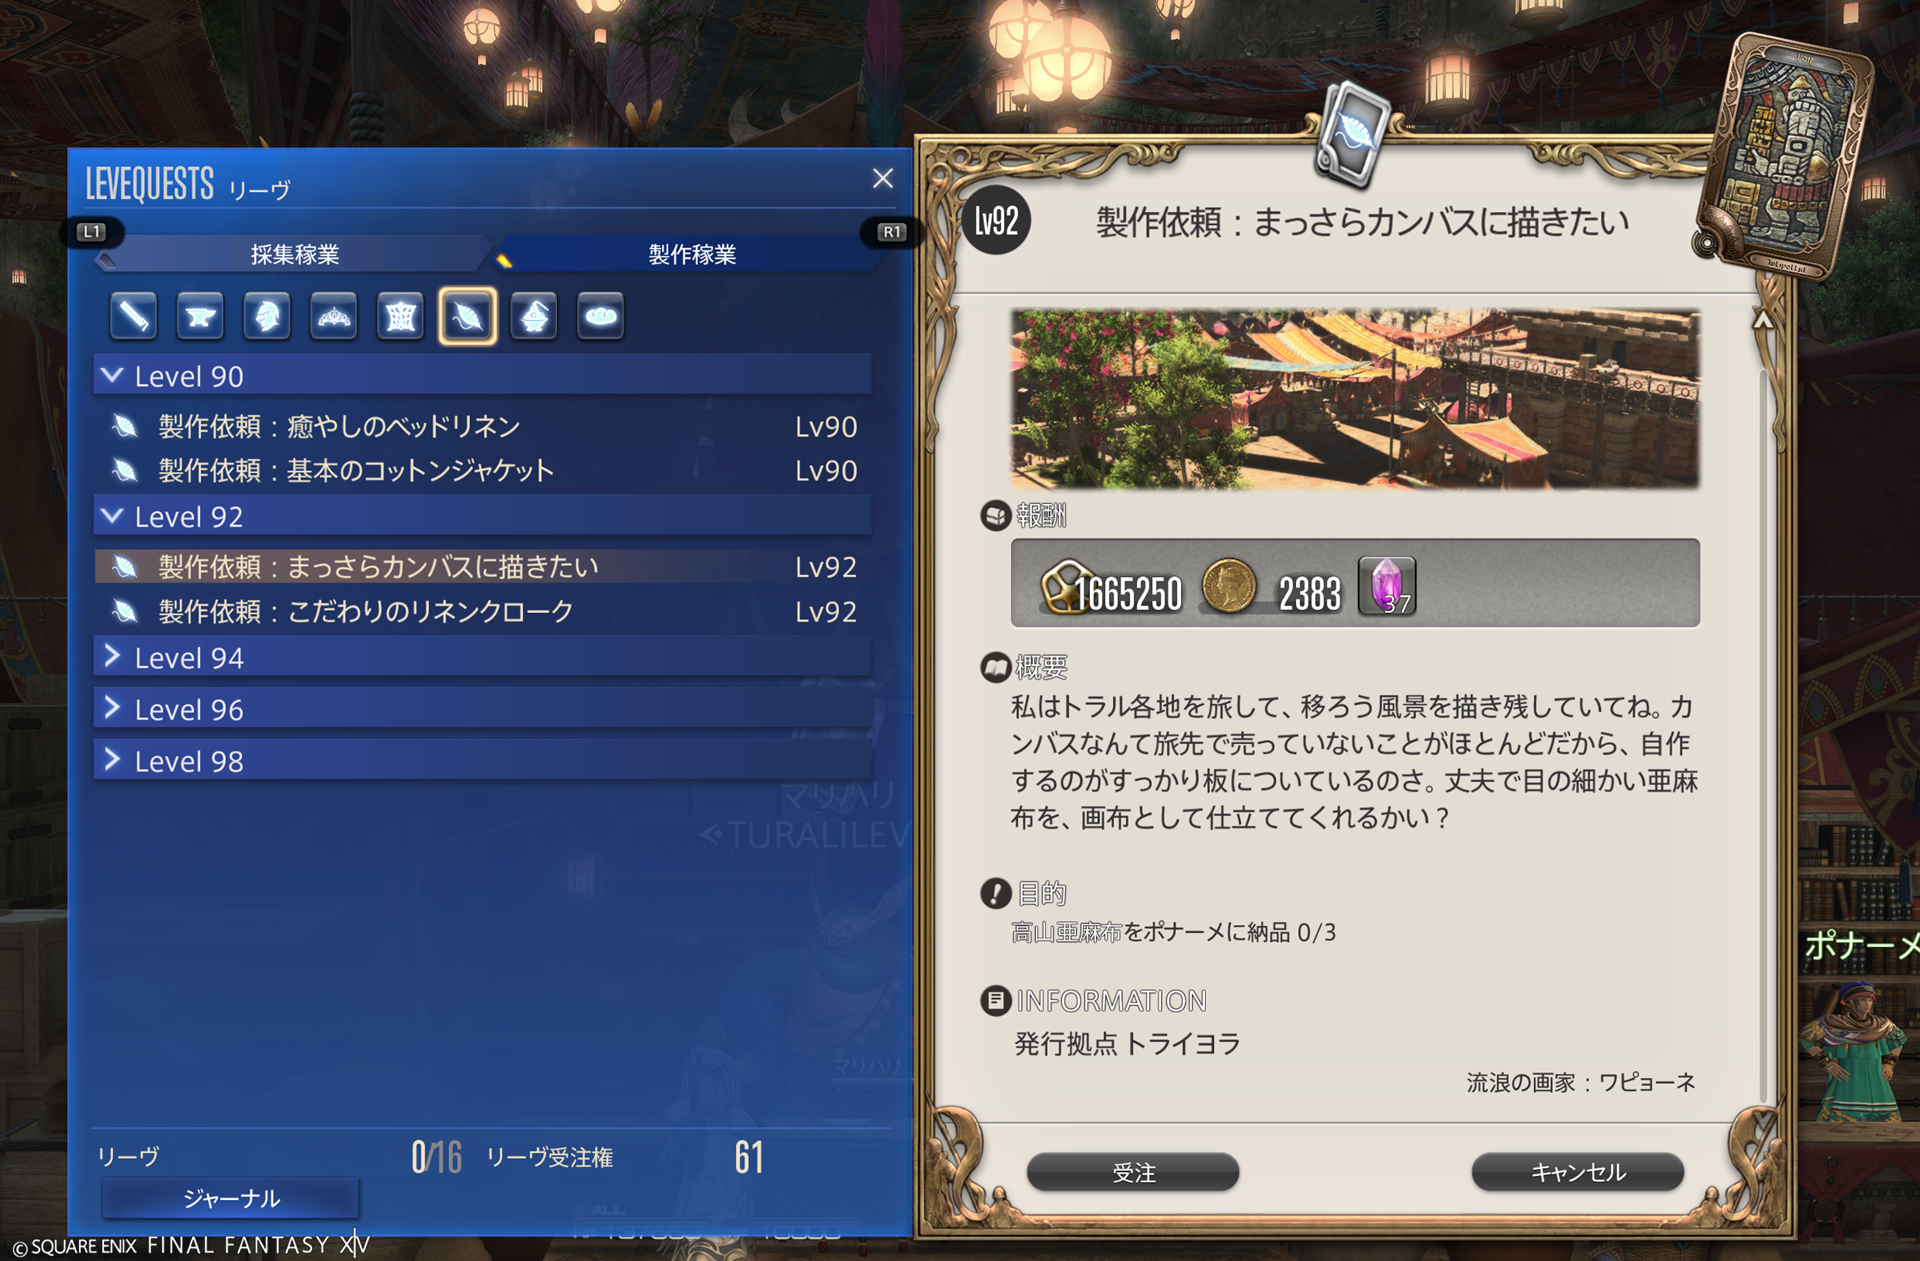This screenshot has width=1920, height=1261.
Task: Select the Blacksmith anvil class icon
Action: pyautogui.click(x=200, y=316)
